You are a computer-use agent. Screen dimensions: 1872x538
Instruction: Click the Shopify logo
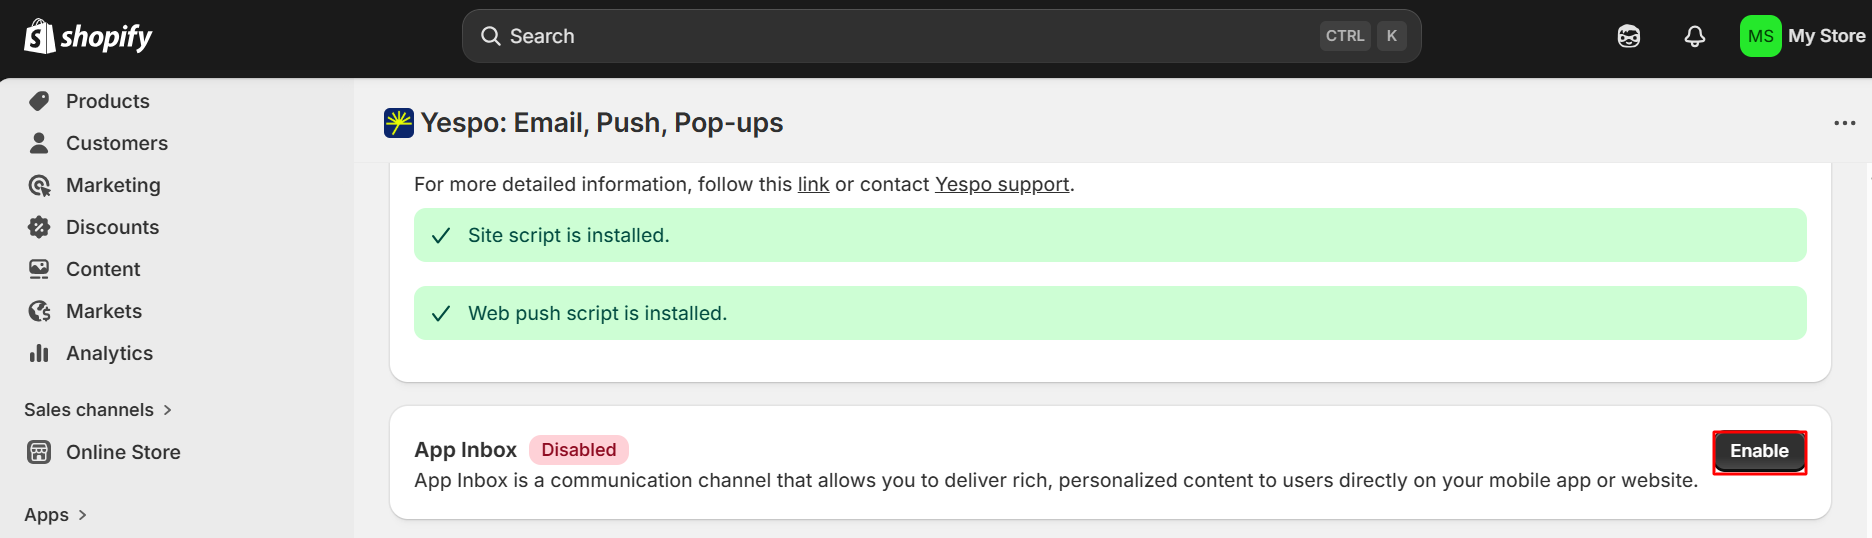88,37
